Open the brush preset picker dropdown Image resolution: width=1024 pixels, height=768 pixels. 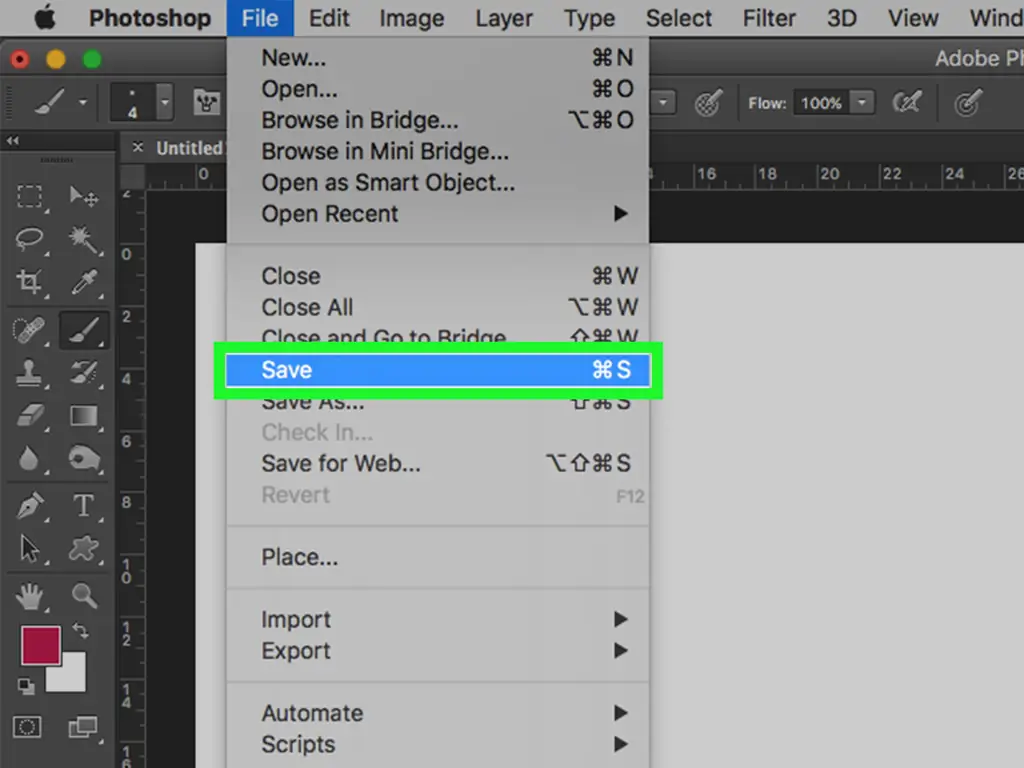[165, 103]
